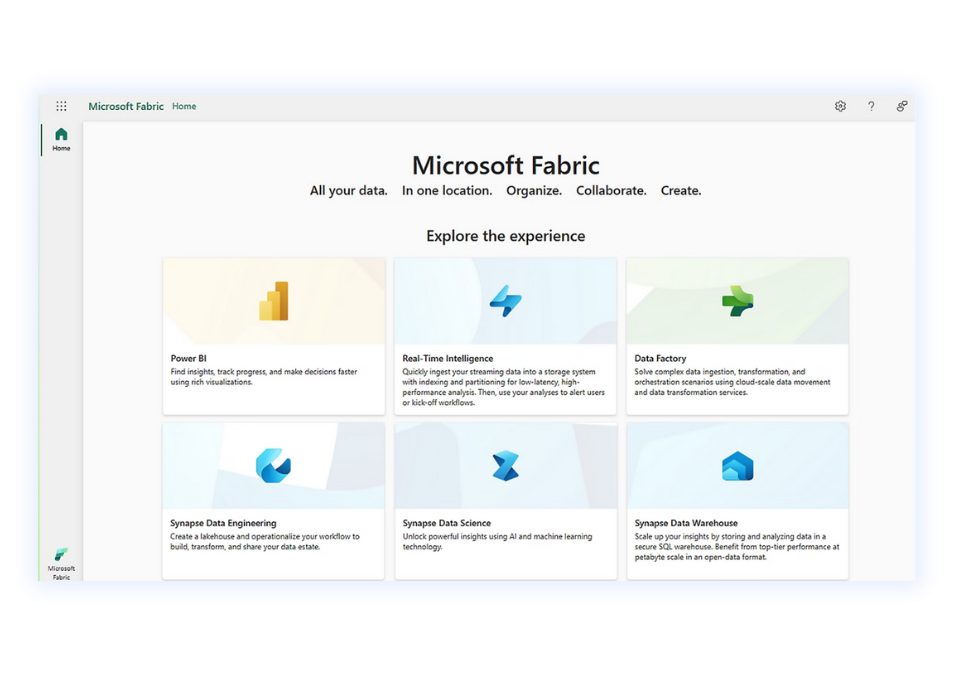Open the Synapse Data Warehouse card
This screenshot has width=954, height=675.
(737, 500)
